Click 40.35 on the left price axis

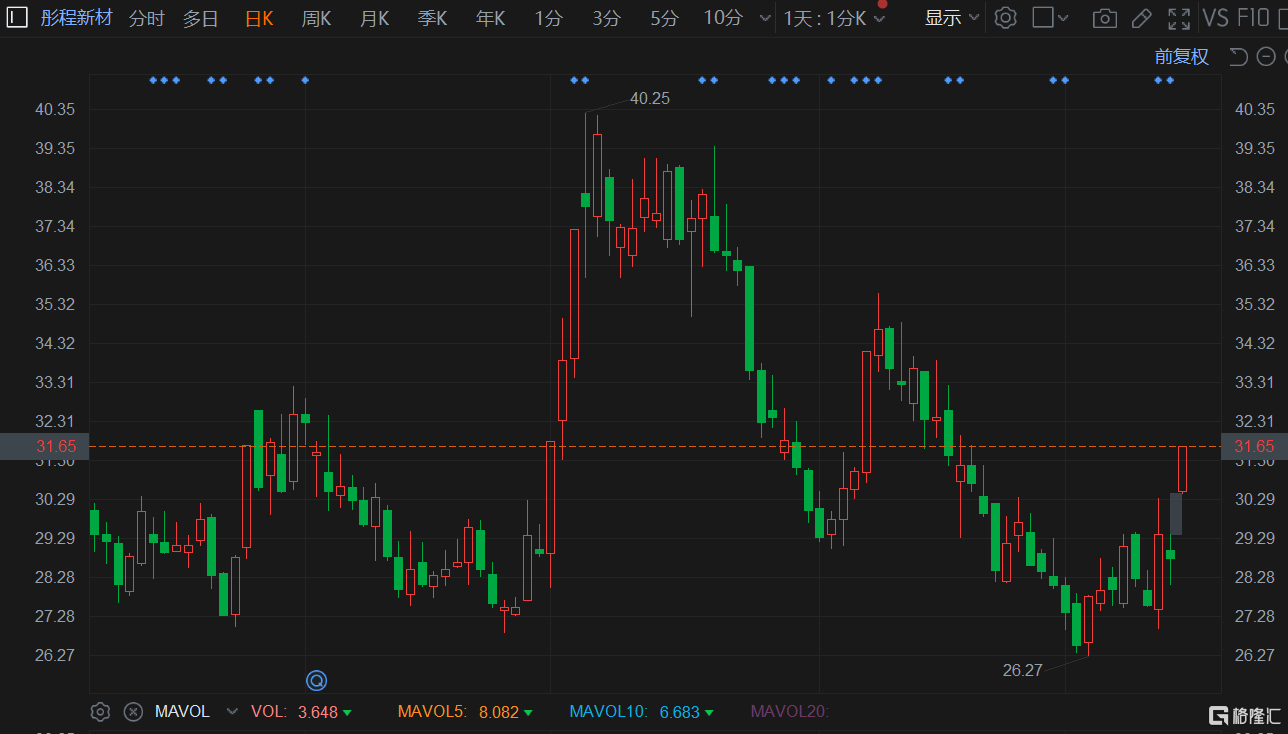point(55,109)
